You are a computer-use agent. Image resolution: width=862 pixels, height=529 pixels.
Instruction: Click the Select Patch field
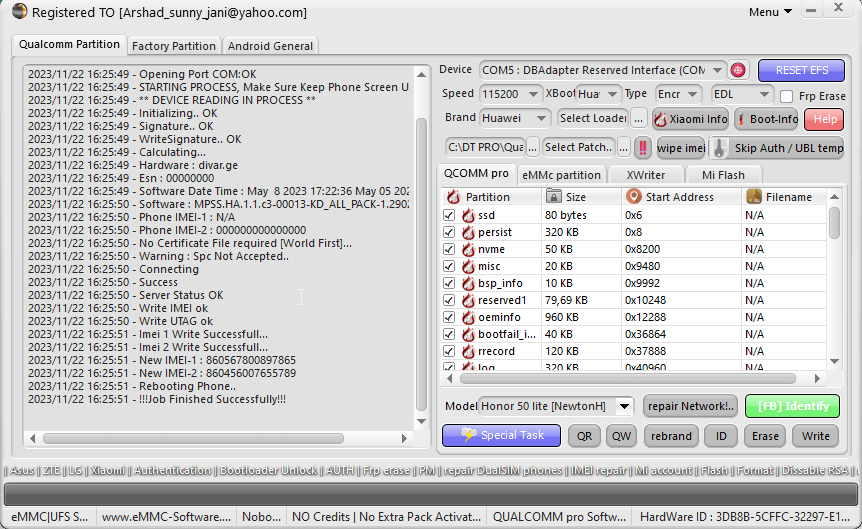click(578, 147)
